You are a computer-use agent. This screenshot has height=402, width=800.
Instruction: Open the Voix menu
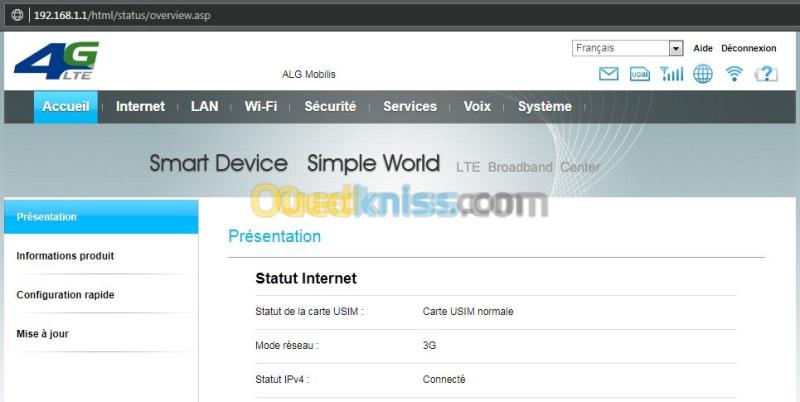click(477, 106)
